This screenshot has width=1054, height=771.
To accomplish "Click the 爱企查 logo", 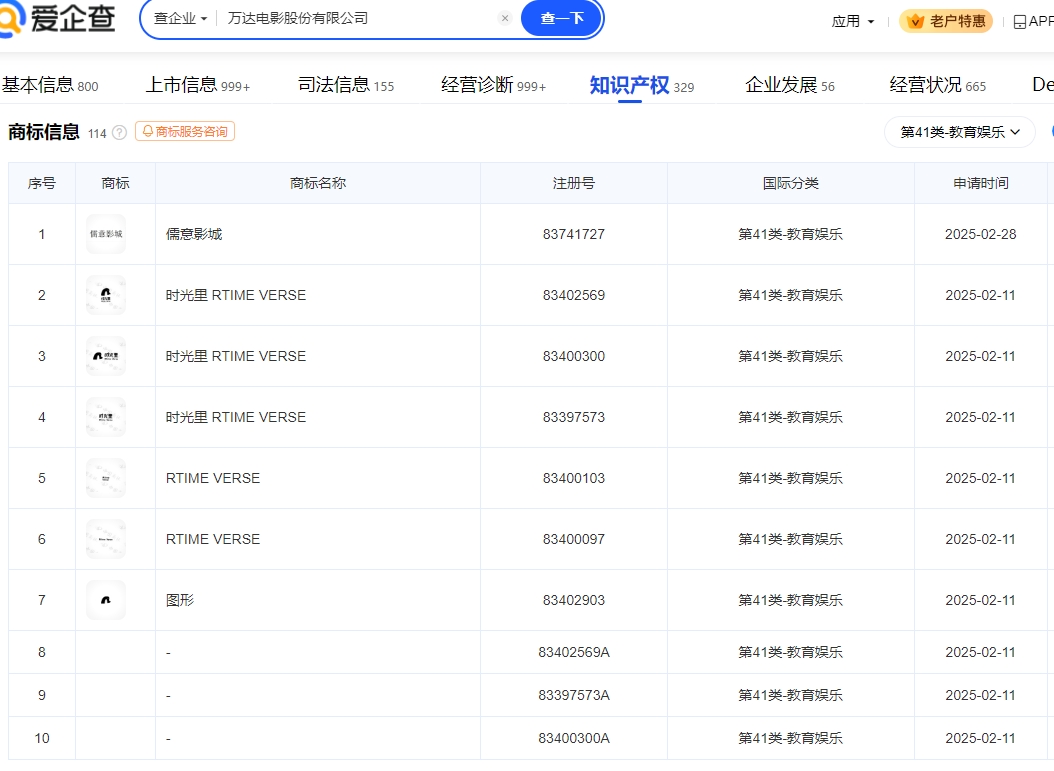I will tap(56, 18).
